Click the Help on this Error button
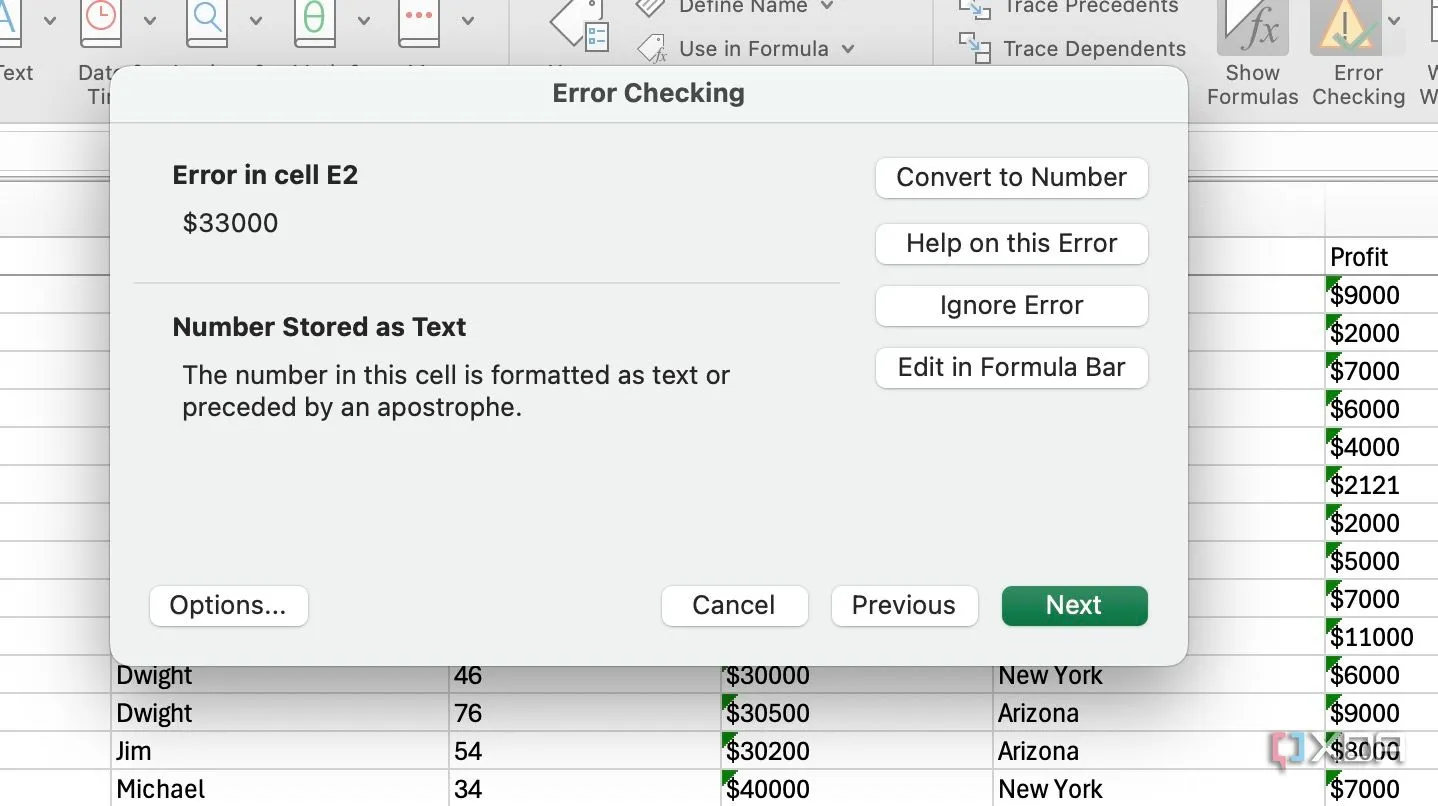1438x806 pixels. [x=1011, y=243]
